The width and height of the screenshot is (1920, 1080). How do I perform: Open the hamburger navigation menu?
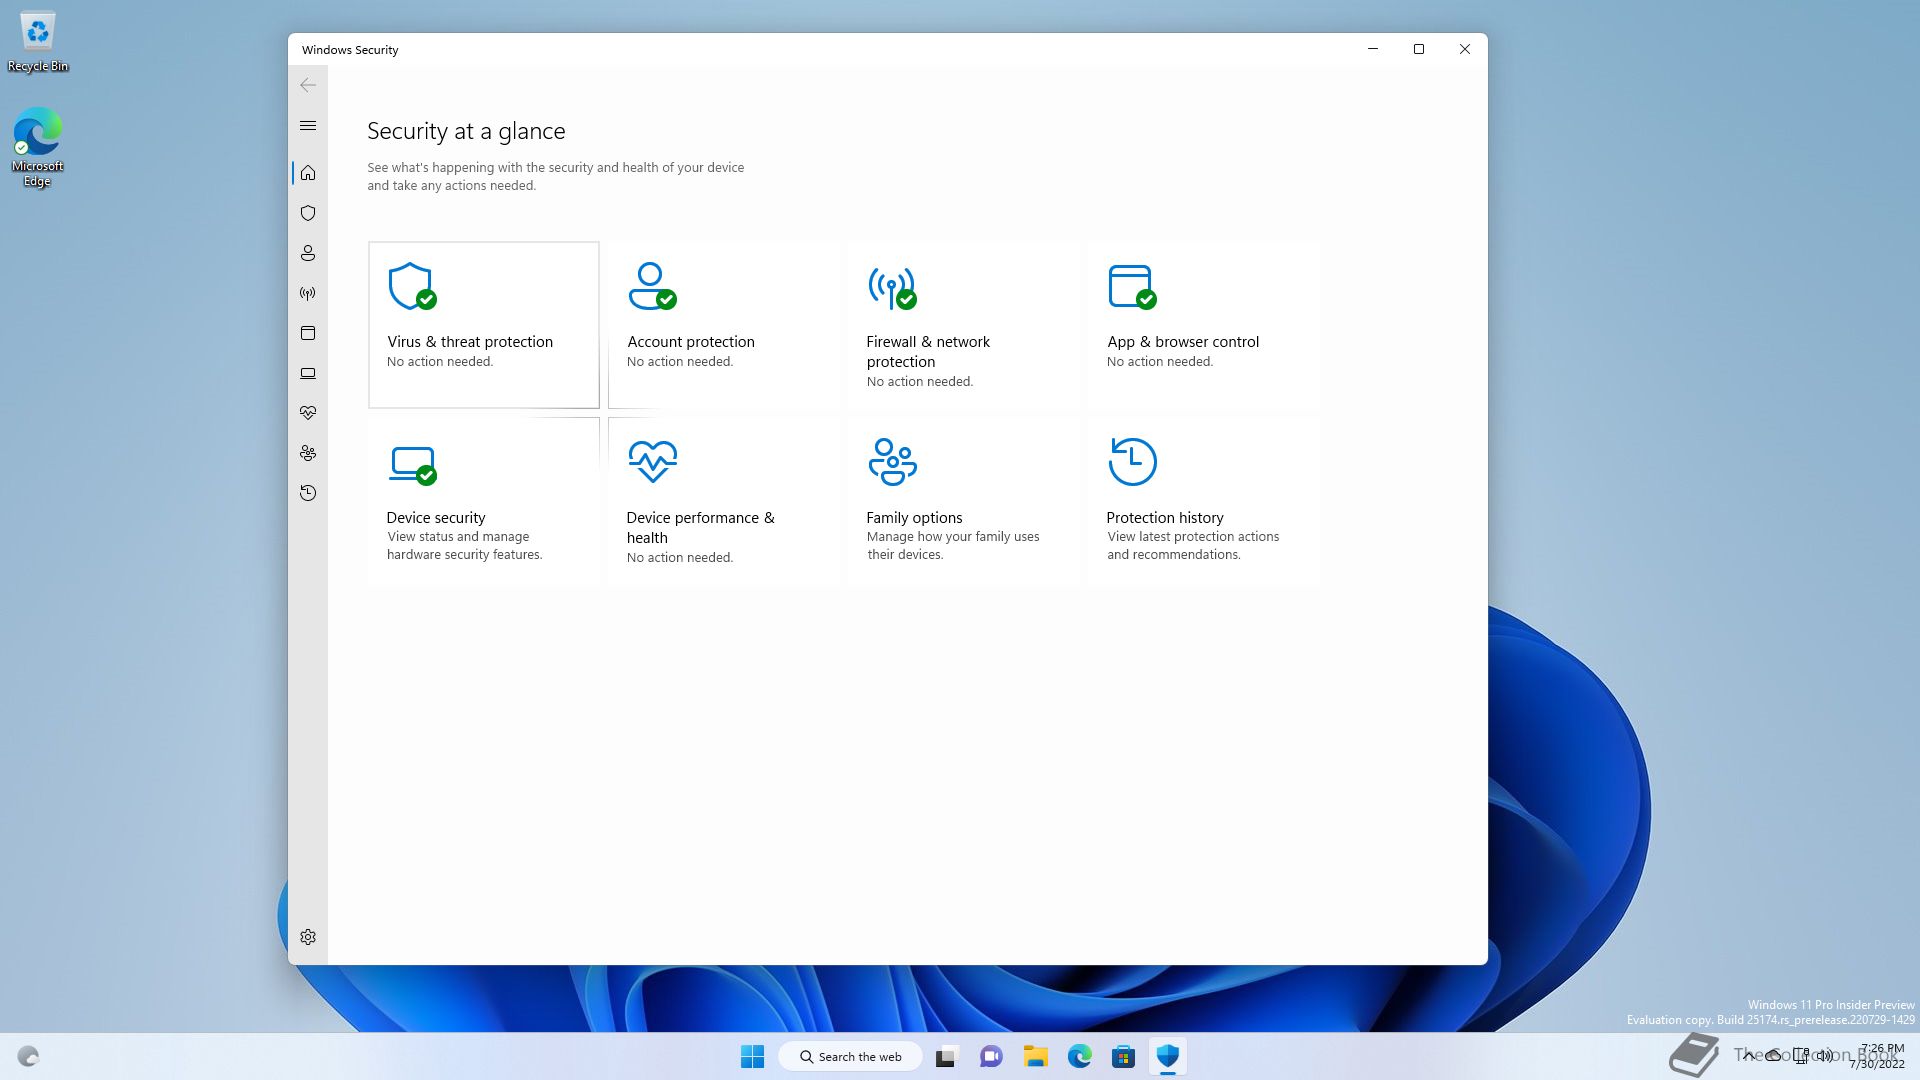[308, 125]
